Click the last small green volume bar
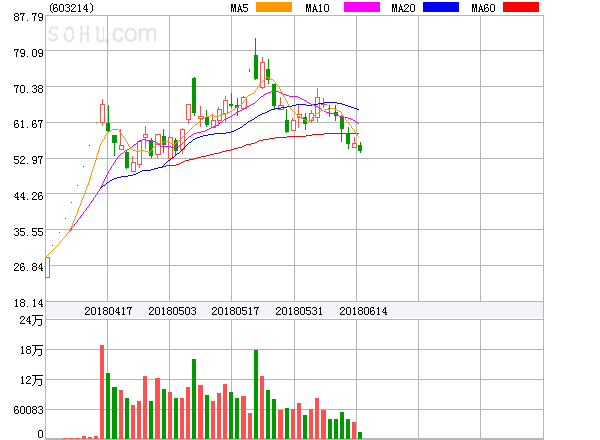Viewport: 600px width, 440px height. coord(360,435)
